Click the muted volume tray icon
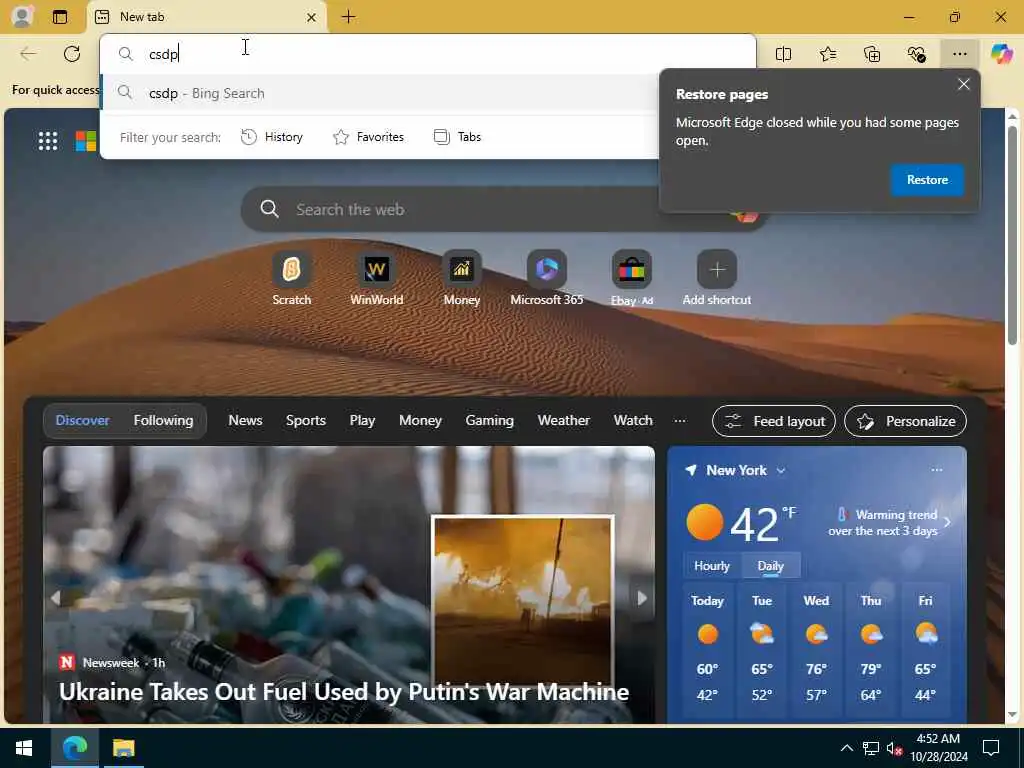1024x768 pixels. click(x=895, y=748)
